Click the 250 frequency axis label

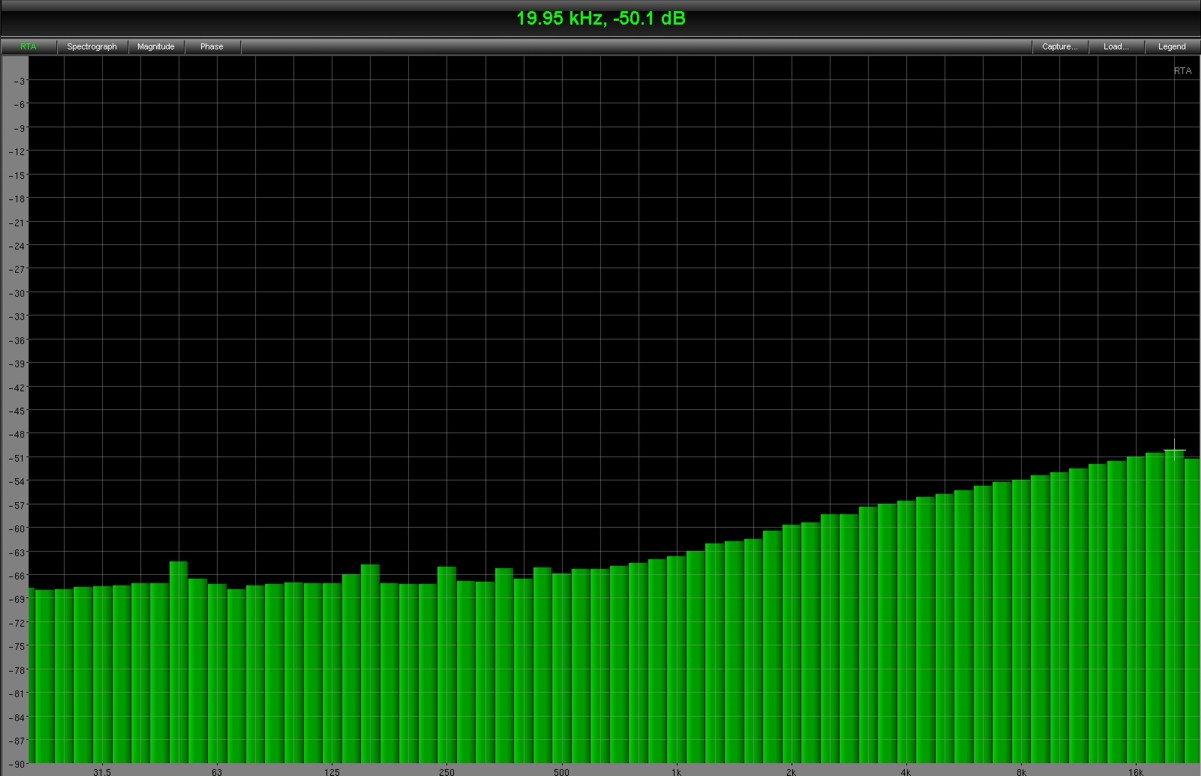[x=446, y=771]
